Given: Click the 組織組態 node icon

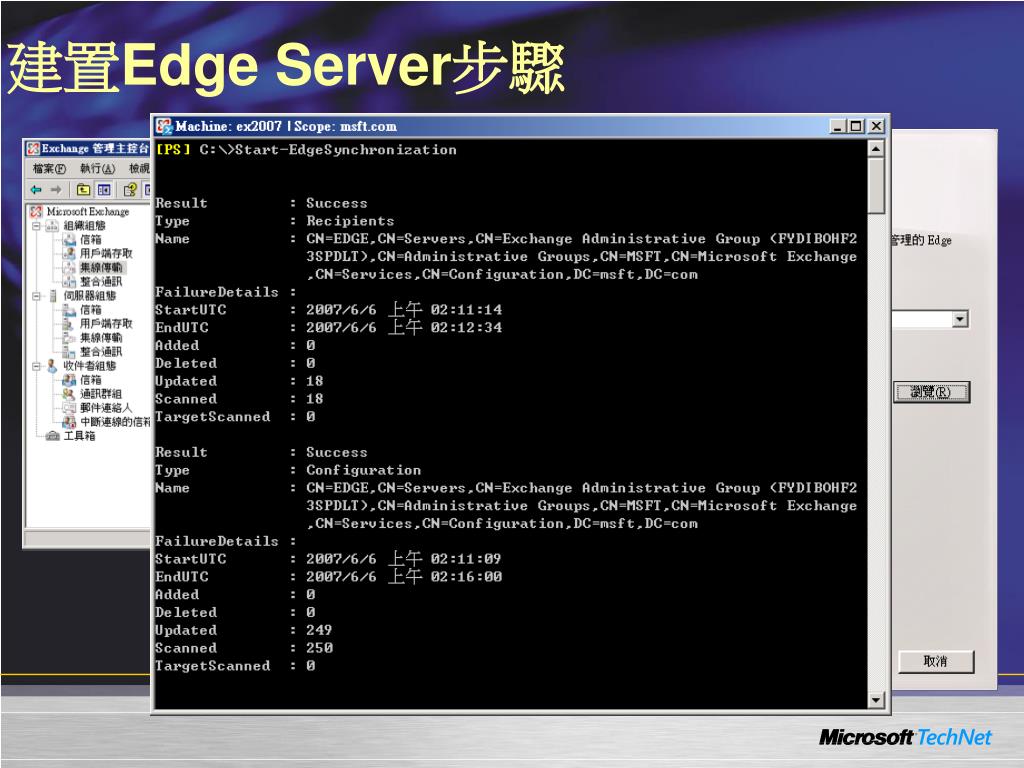Looking at the screenshot, I should (x=52, y=226).
